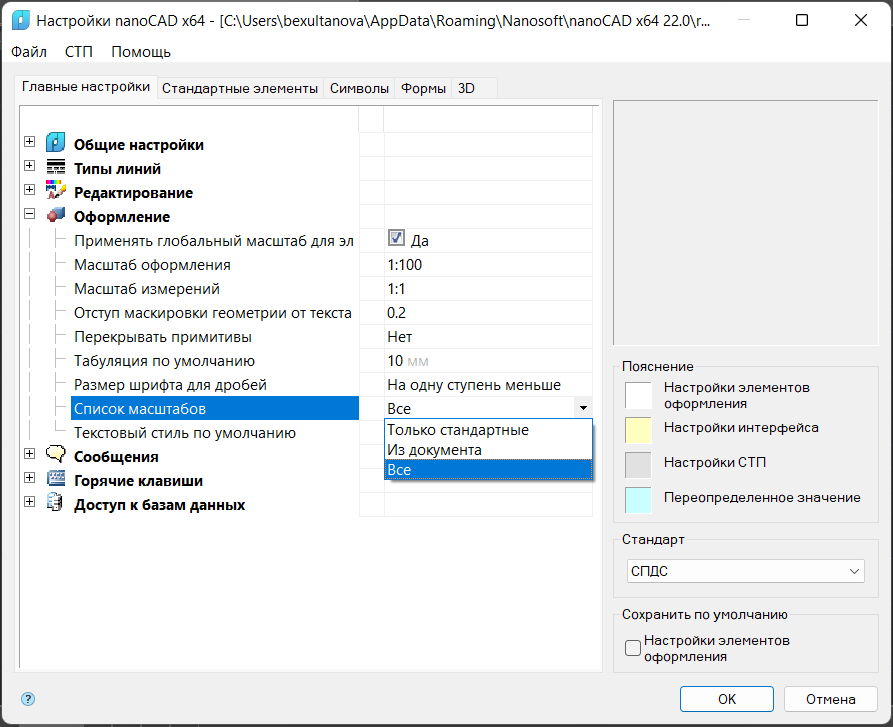The height and width of the screenshot is (727, 893).
Task: Click the Редактирование category icon
Action: [x=56, y=192]
